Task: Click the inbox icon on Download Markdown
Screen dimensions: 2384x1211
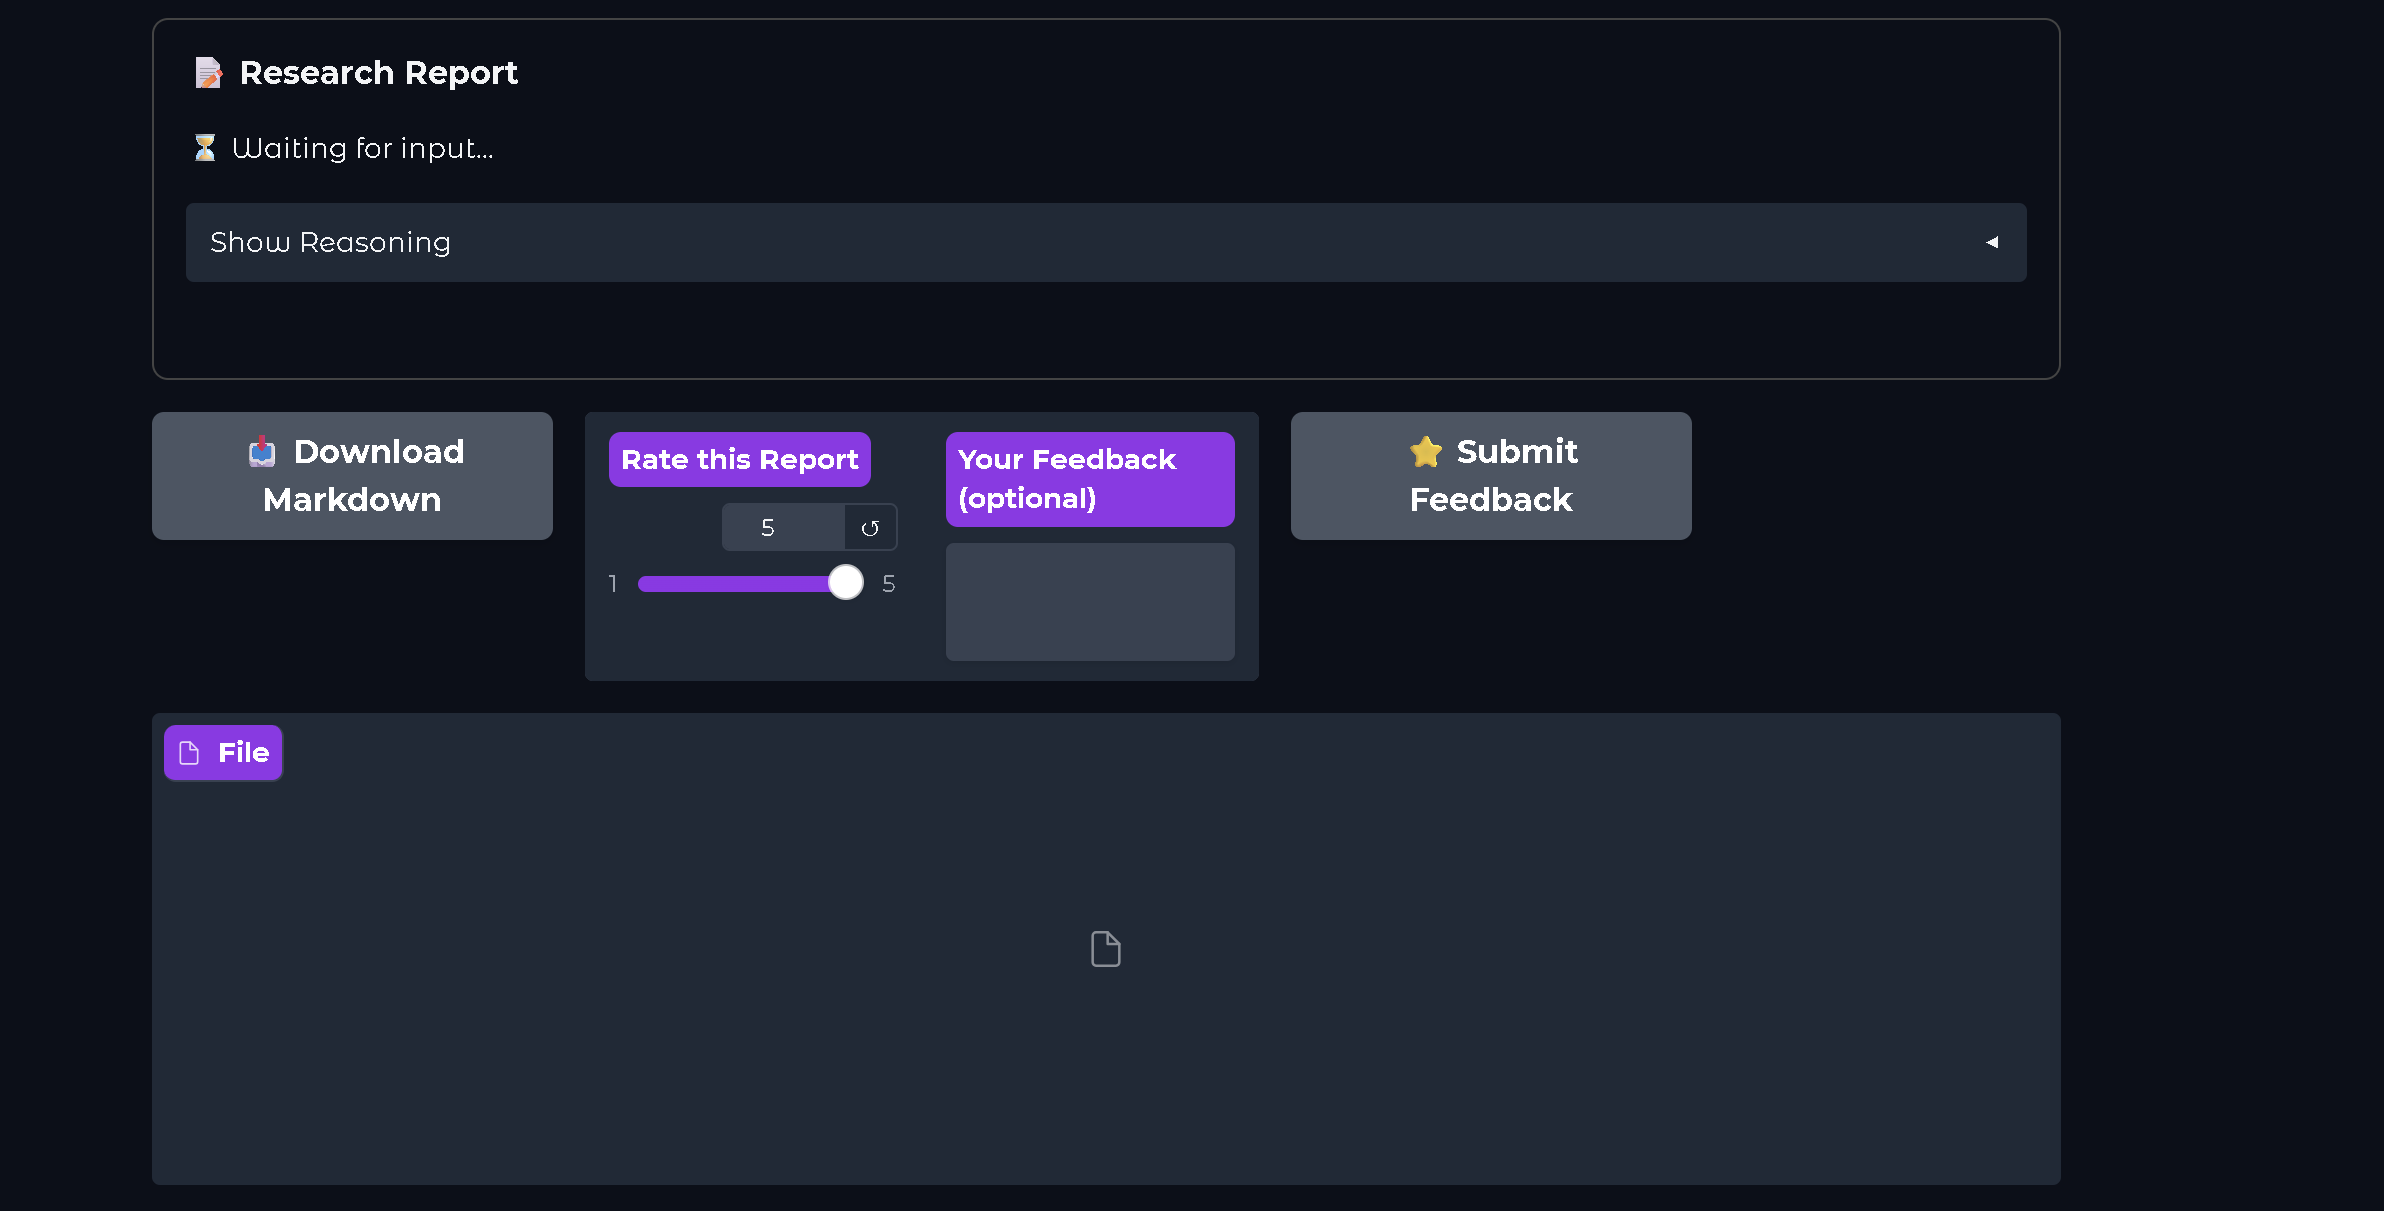Action: point(262,452)
